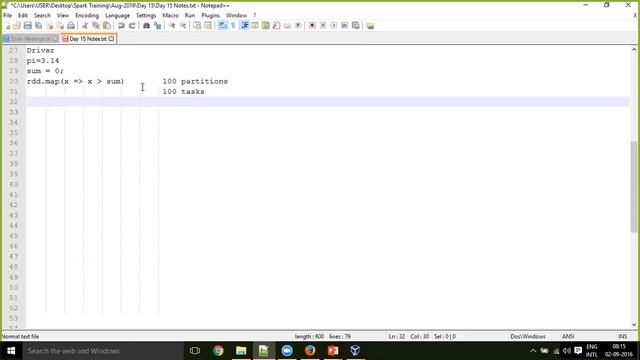Click the Zoom In toolbar icon
This screenshot has height=360, width=640.
coord(172,26)
